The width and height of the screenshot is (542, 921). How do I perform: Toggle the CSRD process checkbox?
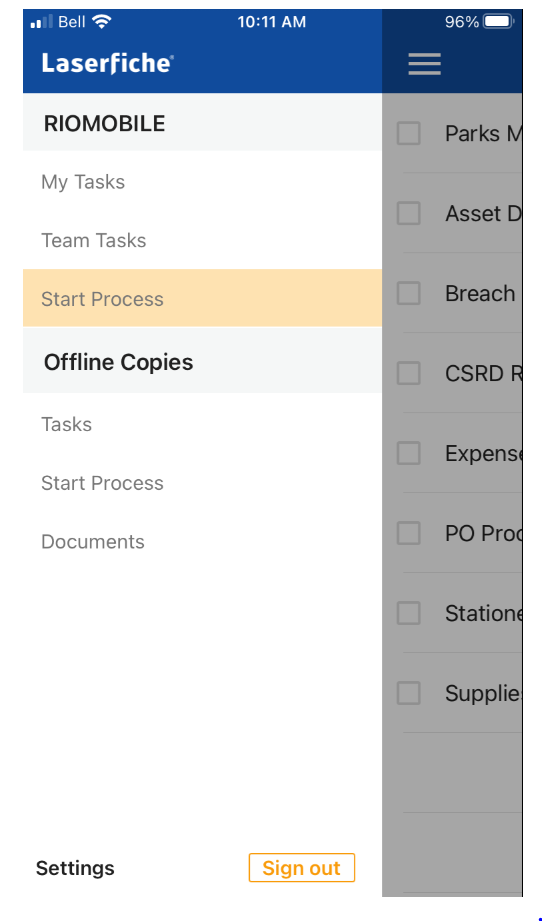pyautogui.click(x=409, y=373)
